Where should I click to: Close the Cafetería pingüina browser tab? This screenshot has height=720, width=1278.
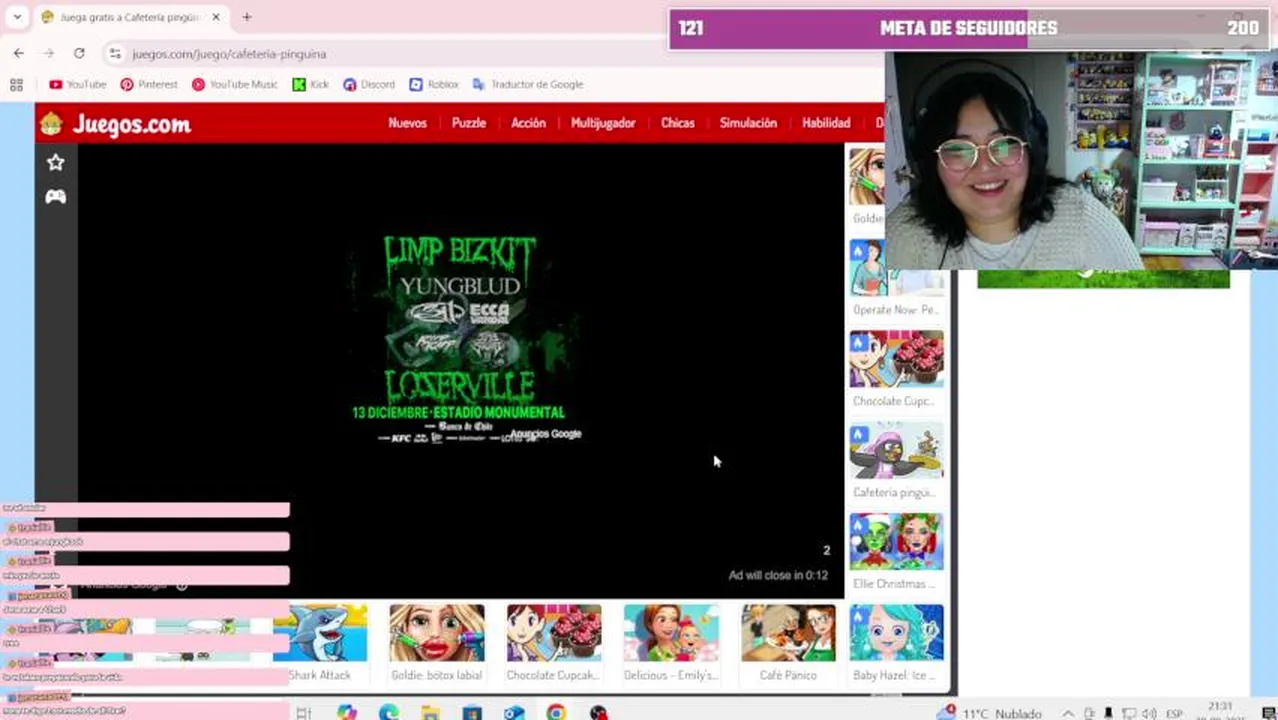point(215,17)
